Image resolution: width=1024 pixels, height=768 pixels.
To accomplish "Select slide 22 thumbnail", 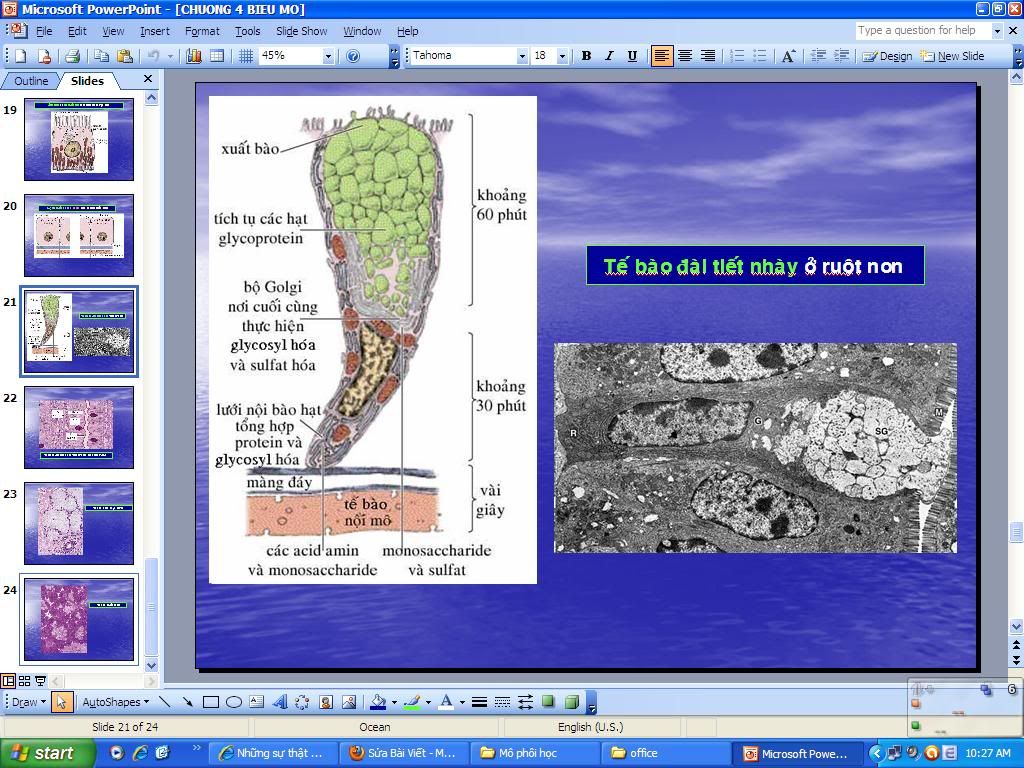I will point(79,428).
